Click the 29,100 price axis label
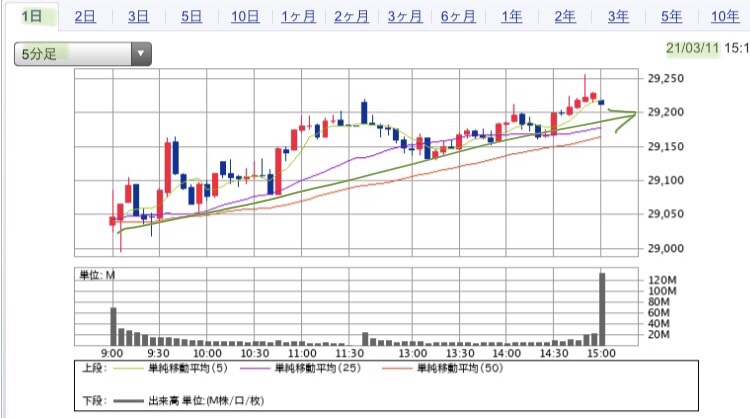The height and width of the screenshot is (418, 750). (x=665, y=180)
